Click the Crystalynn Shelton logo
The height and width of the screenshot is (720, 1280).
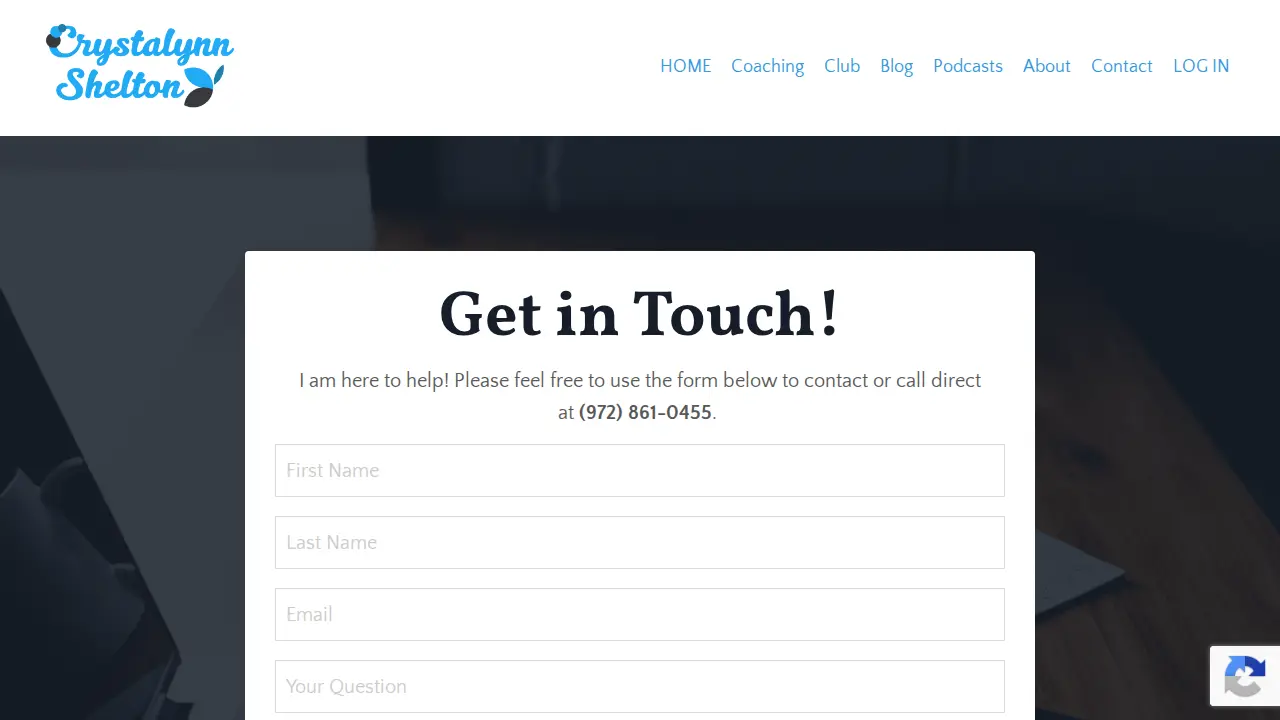coord(140,66)
